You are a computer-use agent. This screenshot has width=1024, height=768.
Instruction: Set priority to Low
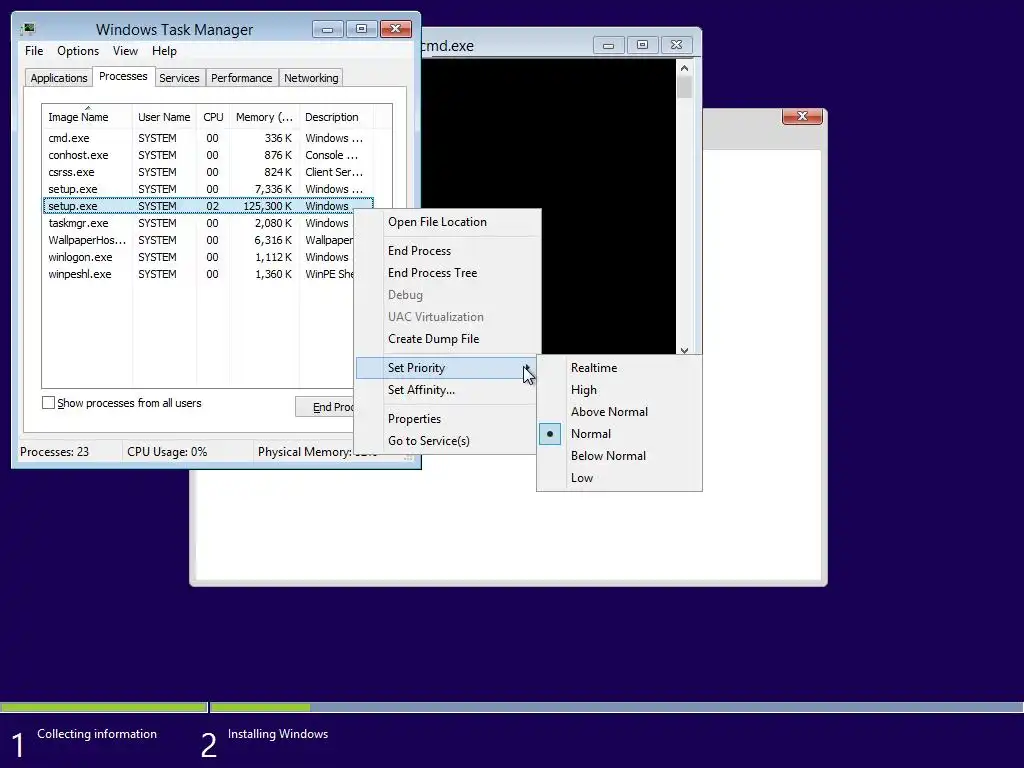(x=581, y=478)
